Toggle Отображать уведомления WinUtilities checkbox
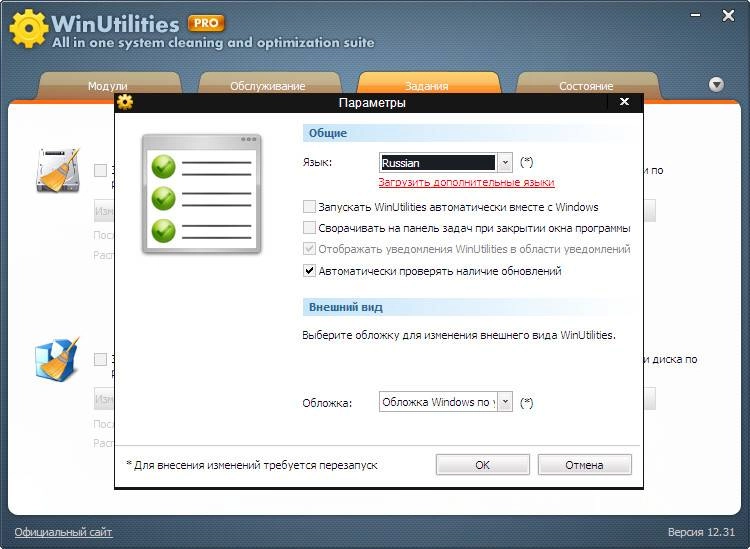The height and width of the screenshot is (549, 750). pyautogui.click(x=309, y=249)
